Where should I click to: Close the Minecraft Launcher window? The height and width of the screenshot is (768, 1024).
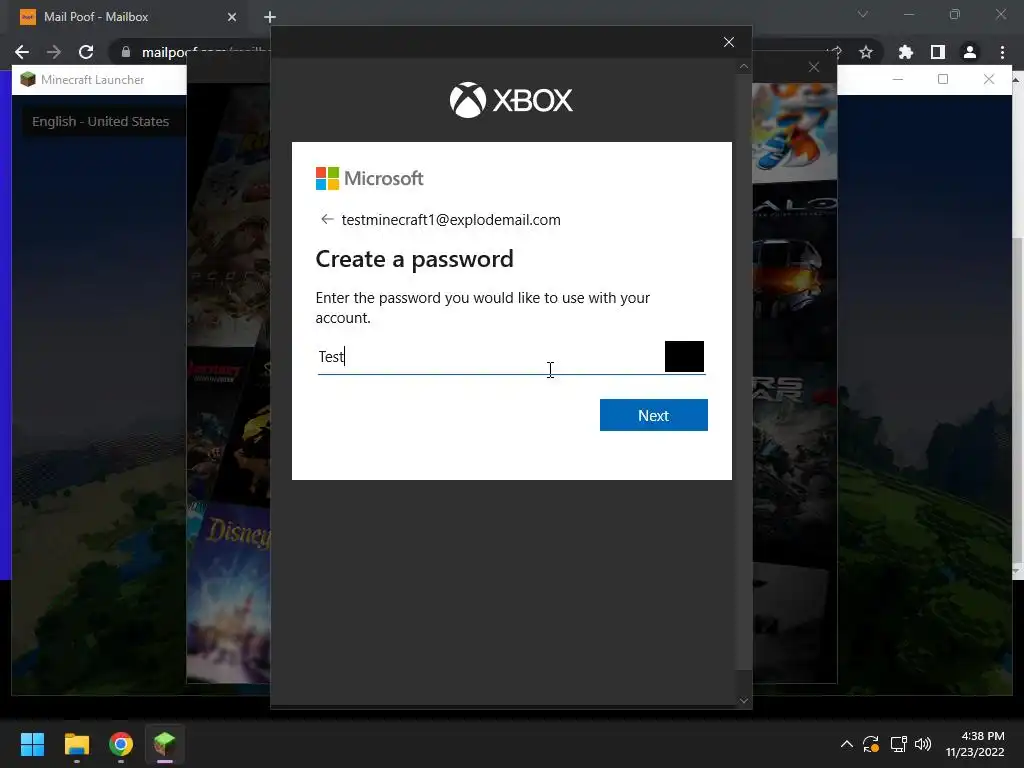(989, 80)
